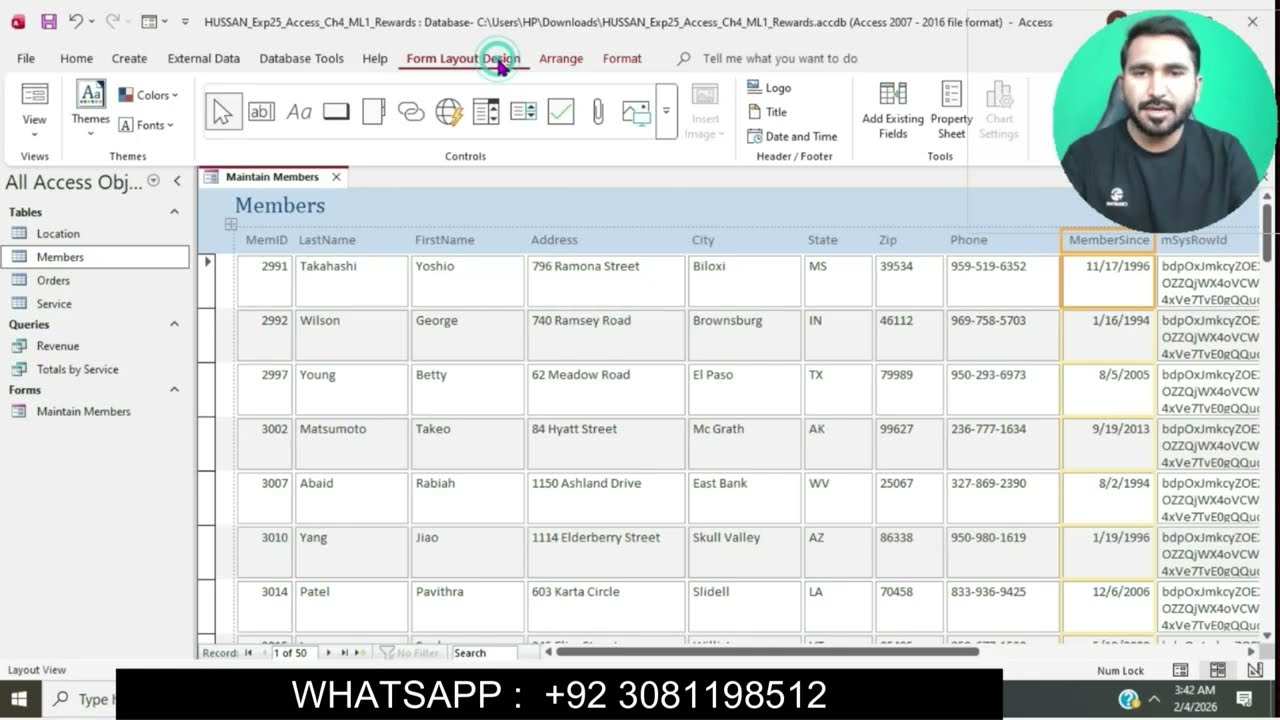The image size is (1280, 720).
Task: Switch to the Home tab
Action: click(76, 58)
